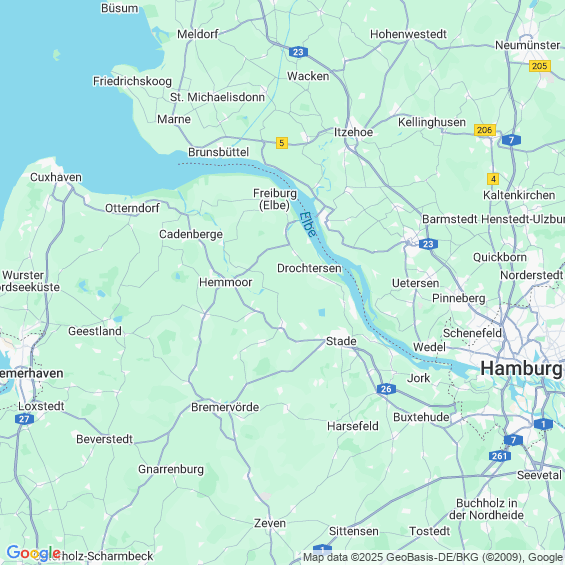
Task: Click the yellow route 4 shield above Kaltenkirchen
Action: click(x=493, y=179)
